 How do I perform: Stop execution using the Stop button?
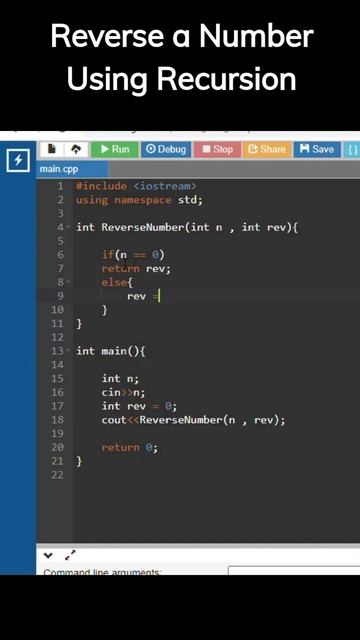click(x=218, y=149)
